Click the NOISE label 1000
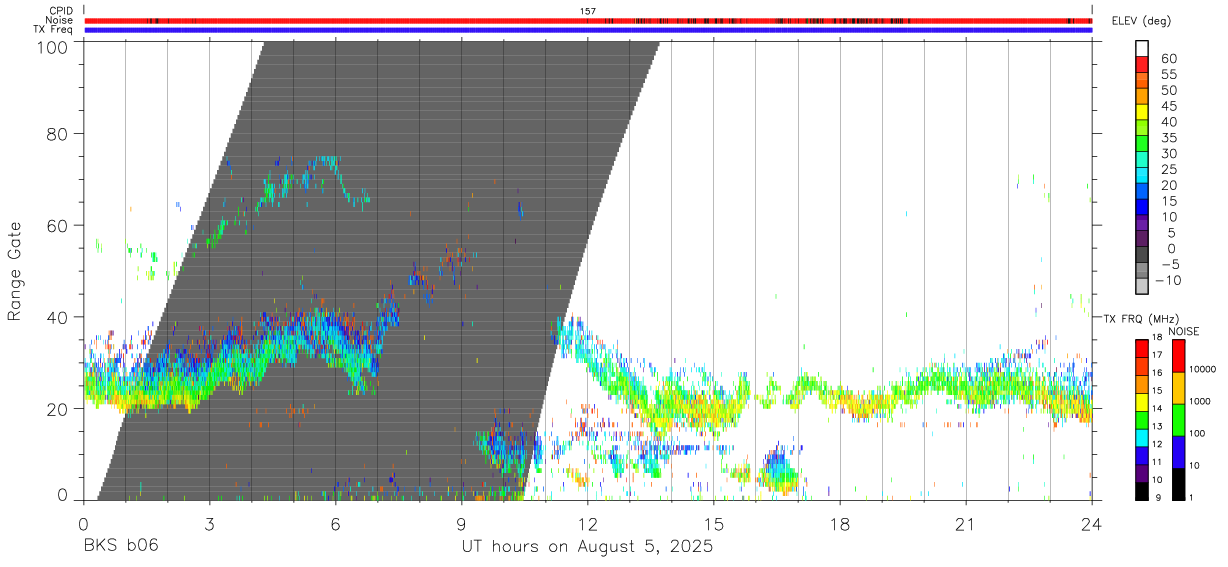Screen dimensions: 1228x567 (x=1199, y=401)
